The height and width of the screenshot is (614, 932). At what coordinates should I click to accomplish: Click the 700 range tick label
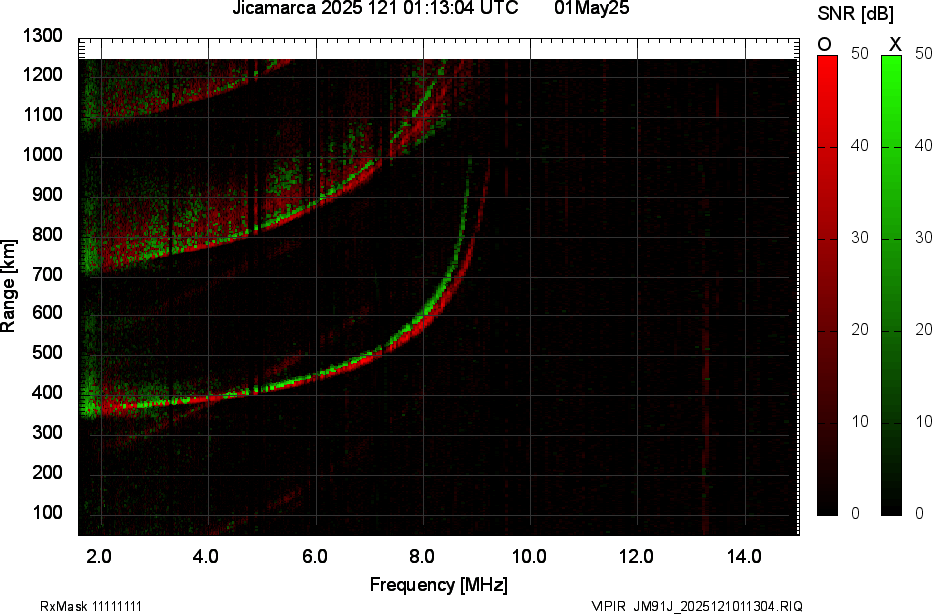point(47,274)
